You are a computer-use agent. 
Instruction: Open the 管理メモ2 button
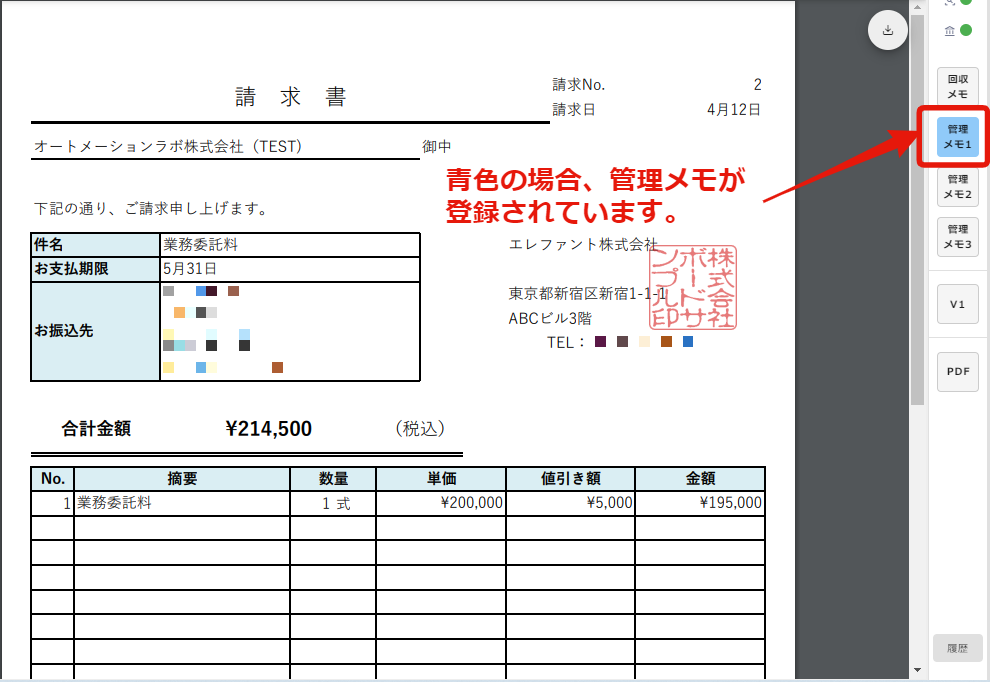(x=957, y=186)
